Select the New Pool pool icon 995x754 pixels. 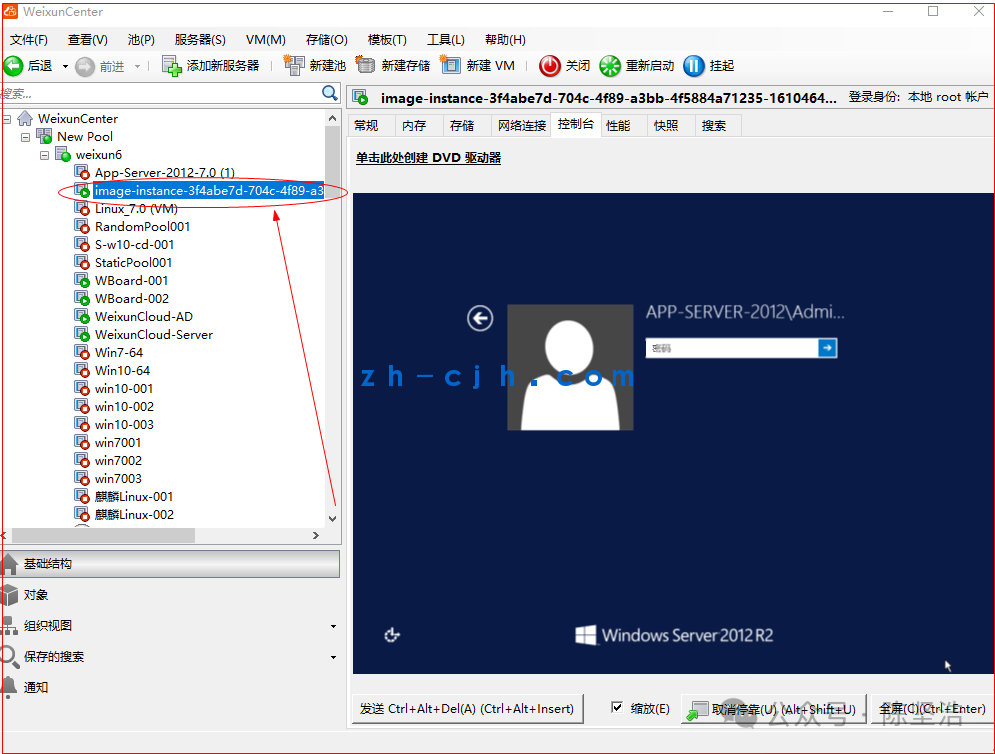[44, 136]
